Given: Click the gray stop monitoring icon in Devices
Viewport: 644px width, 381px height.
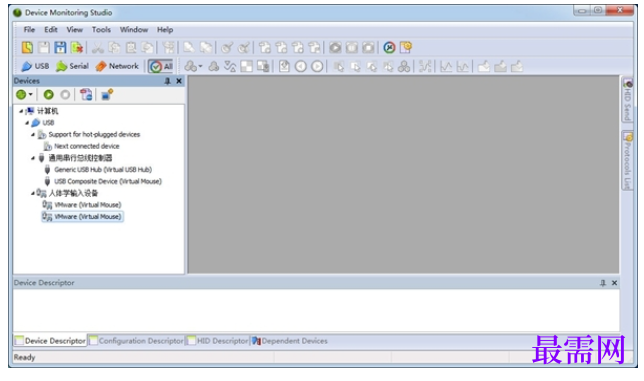Looking at the screenshot, I should [65, 95].
